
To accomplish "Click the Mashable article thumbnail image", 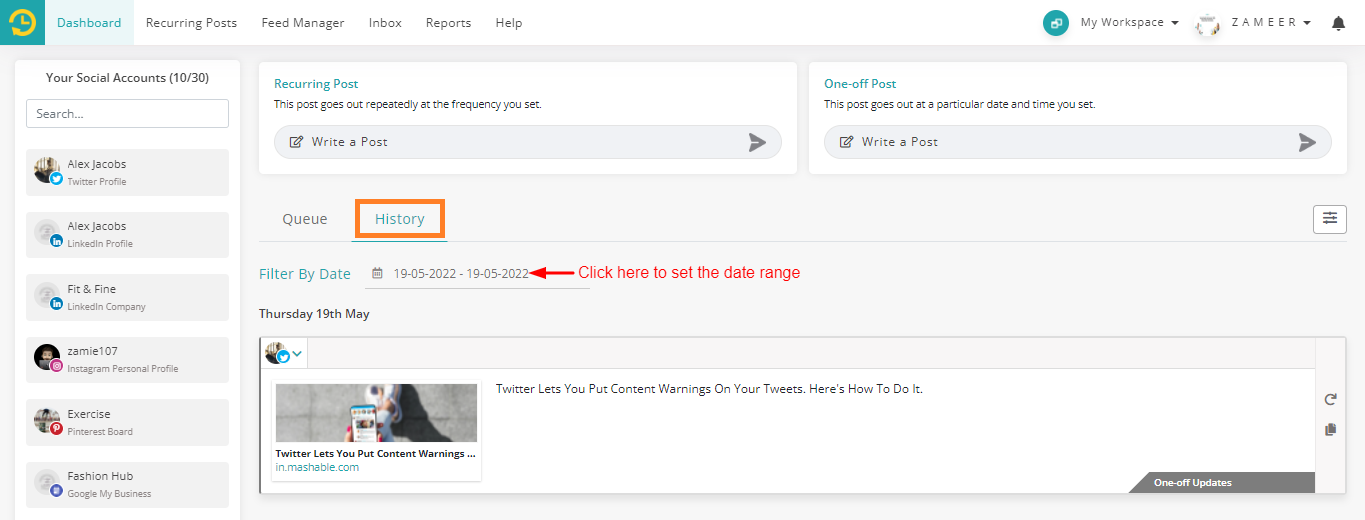I will (376, 413).
